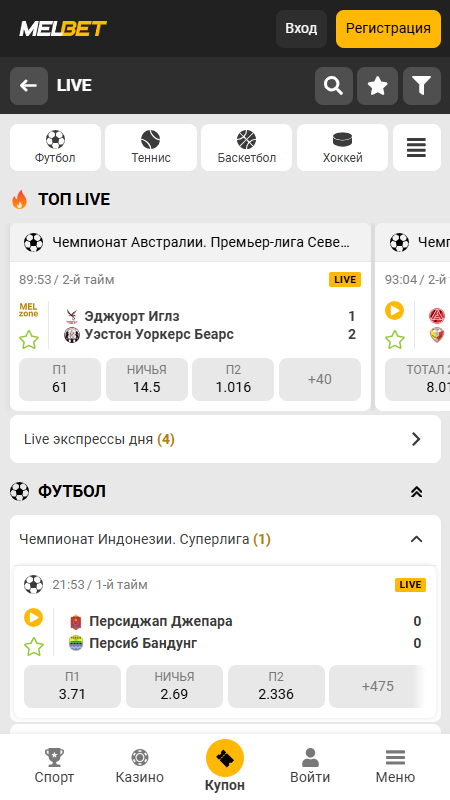Open the full sports list hamburger icon
Viewport: 450px width, 800px height.
point(416,147)
